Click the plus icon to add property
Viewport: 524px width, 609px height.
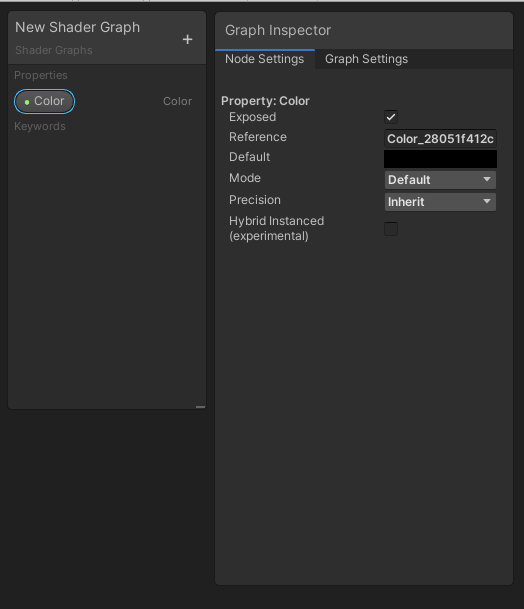[187, 39]
